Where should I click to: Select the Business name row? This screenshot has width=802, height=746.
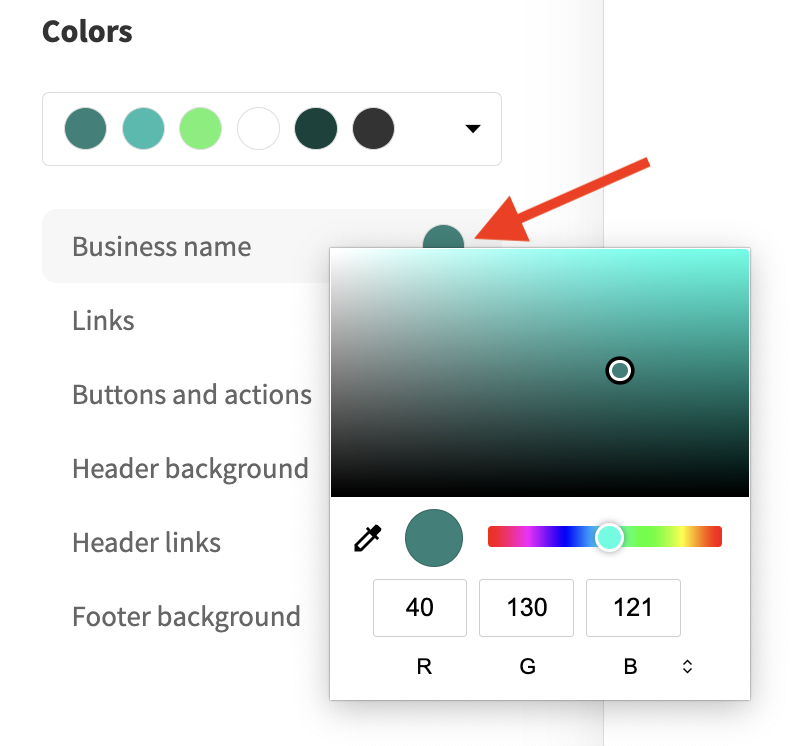pyautogui.click(x=161, y=246)
